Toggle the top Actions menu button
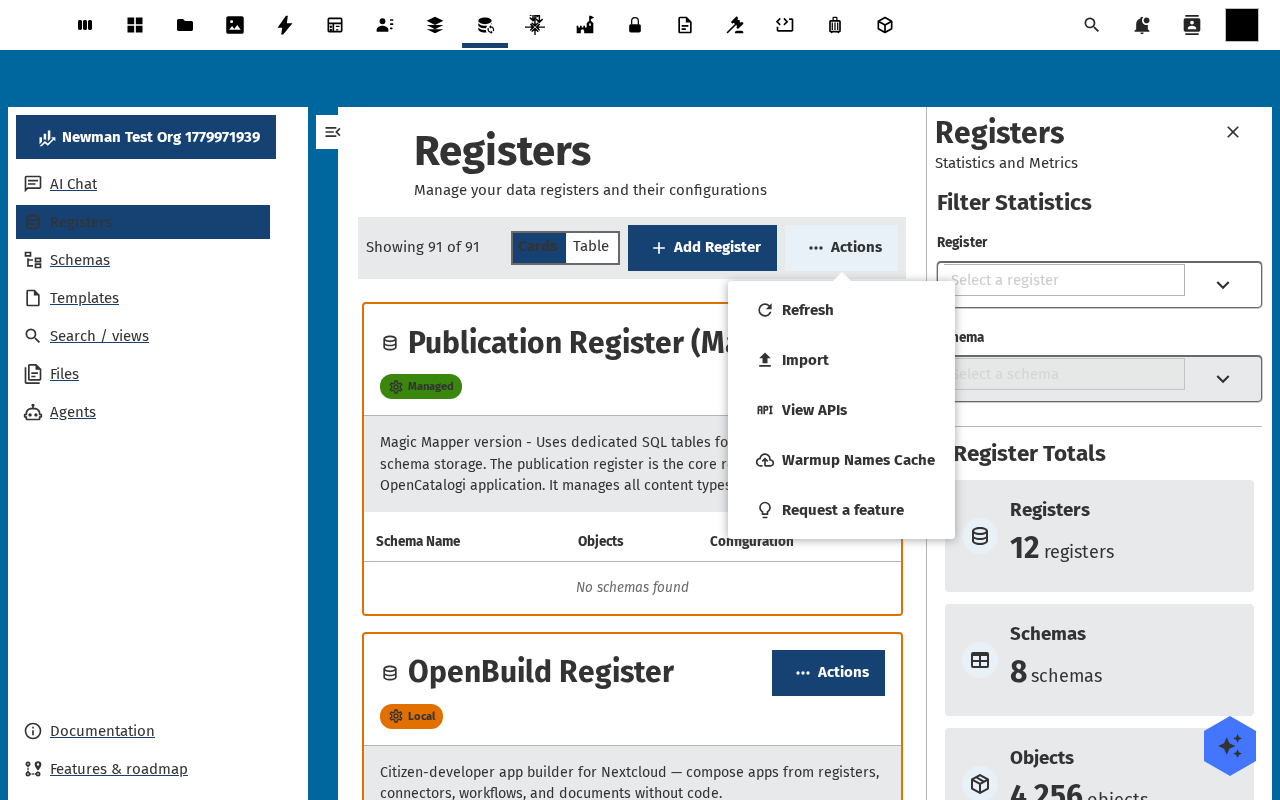 (x=842, y=248)
